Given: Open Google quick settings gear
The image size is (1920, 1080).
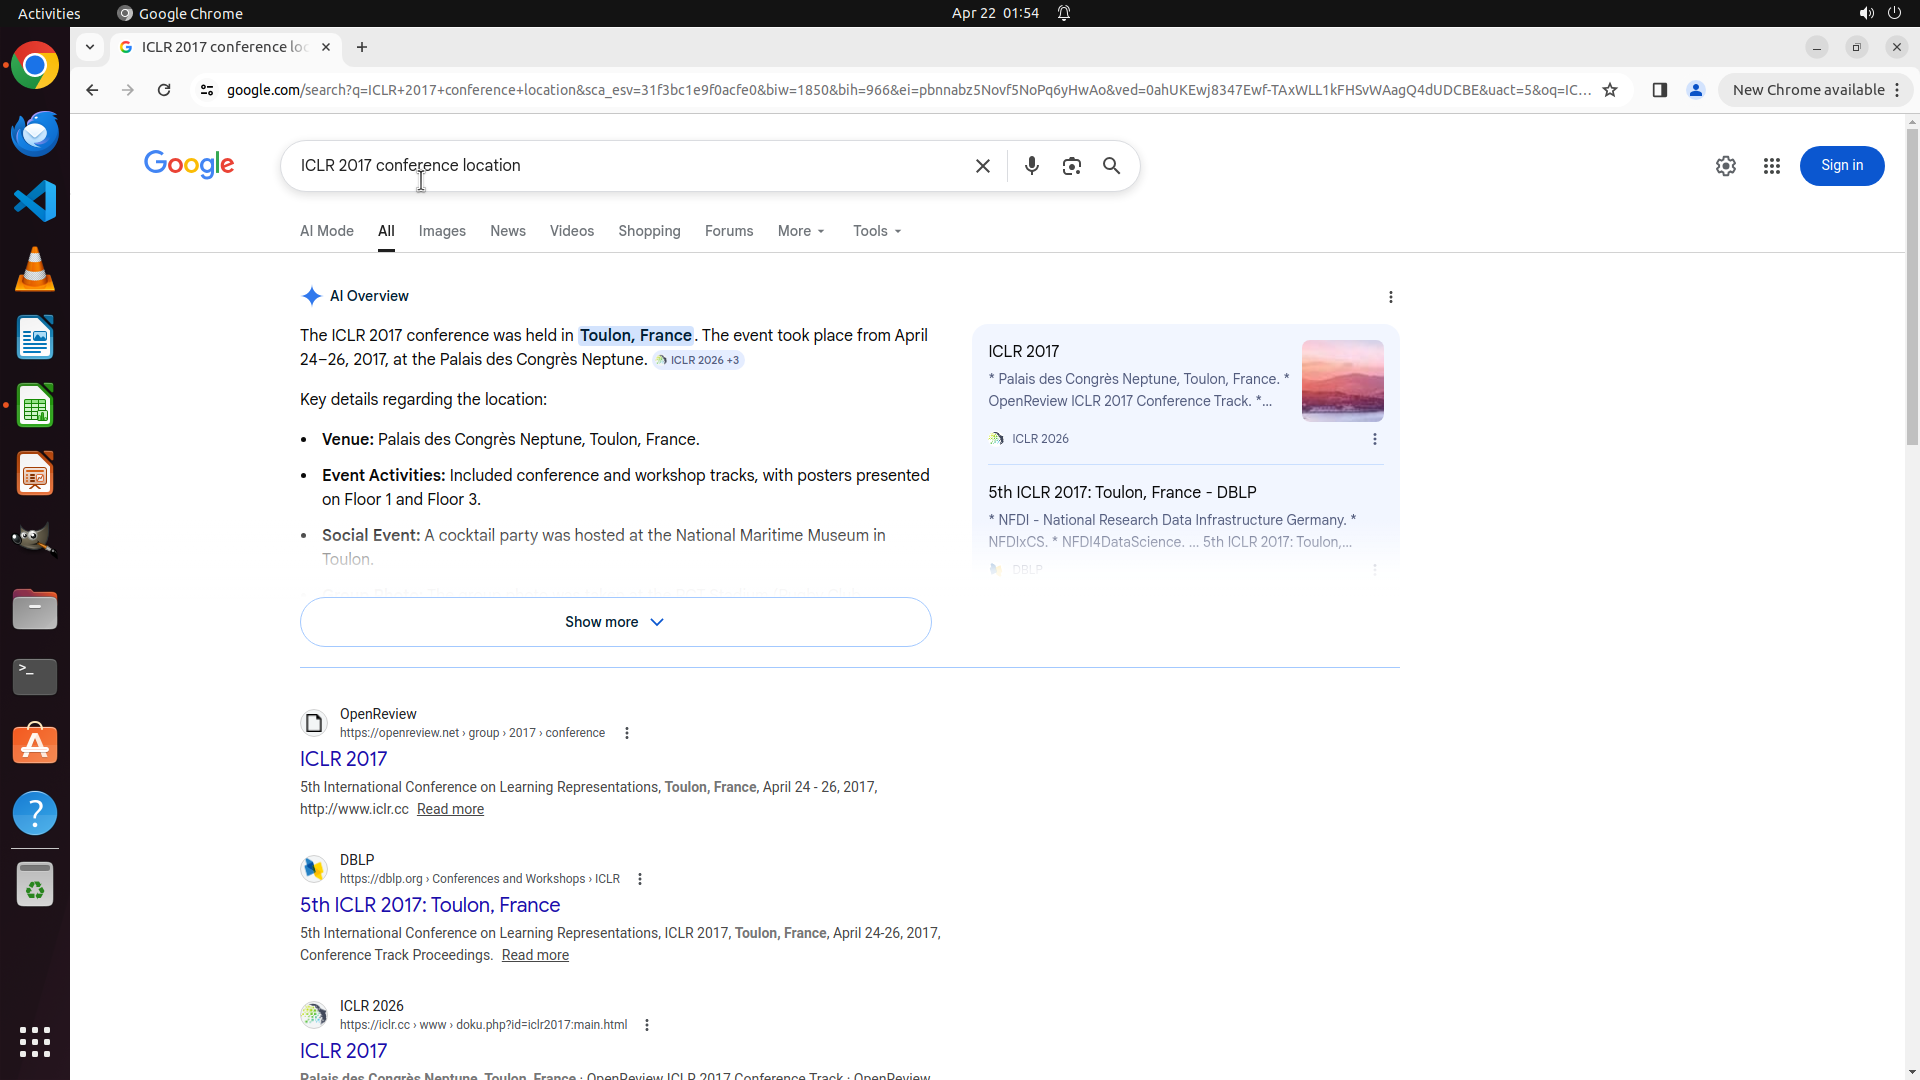Looking at the screenshot, I should pos(1725,166).
